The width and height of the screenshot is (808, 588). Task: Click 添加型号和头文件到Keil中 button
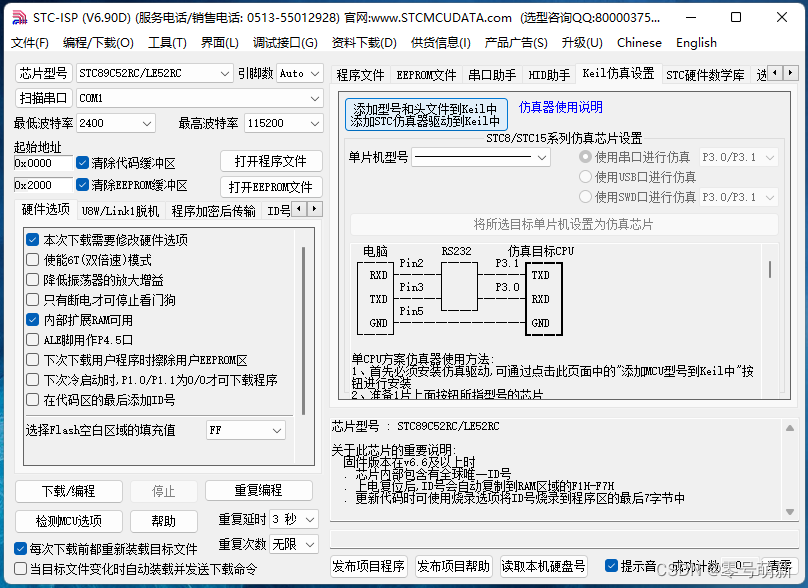tap(426, 114)
